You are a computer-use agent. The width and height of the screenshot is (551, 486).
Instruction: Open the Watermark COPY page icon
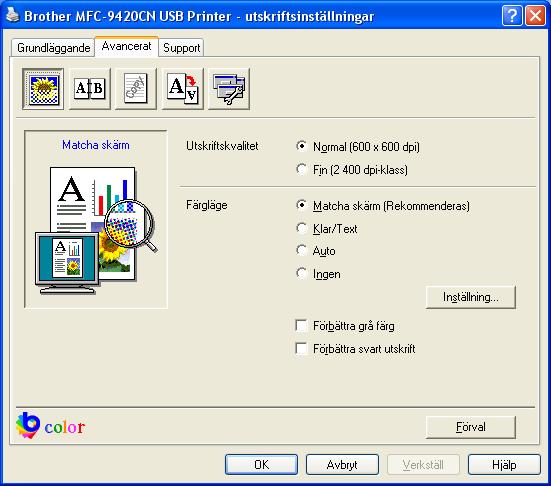(136, 89)
